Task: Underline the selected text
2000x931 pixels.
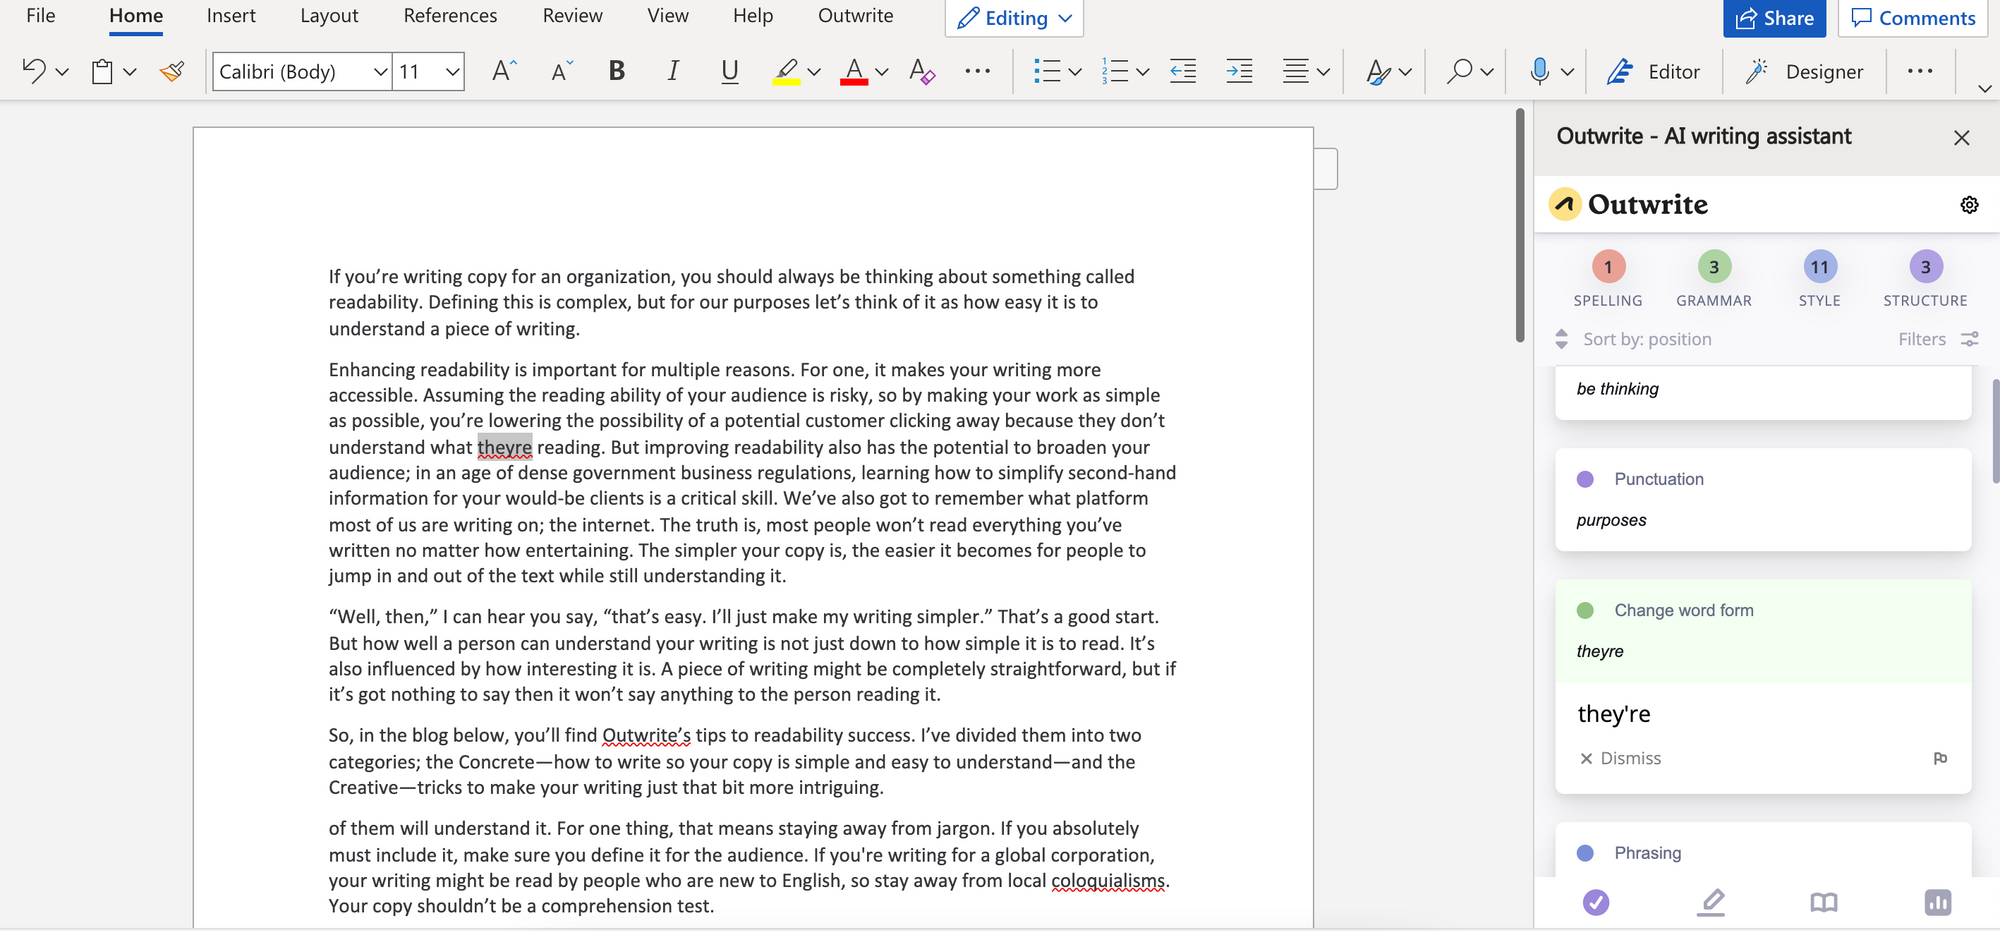Action: 729,70
